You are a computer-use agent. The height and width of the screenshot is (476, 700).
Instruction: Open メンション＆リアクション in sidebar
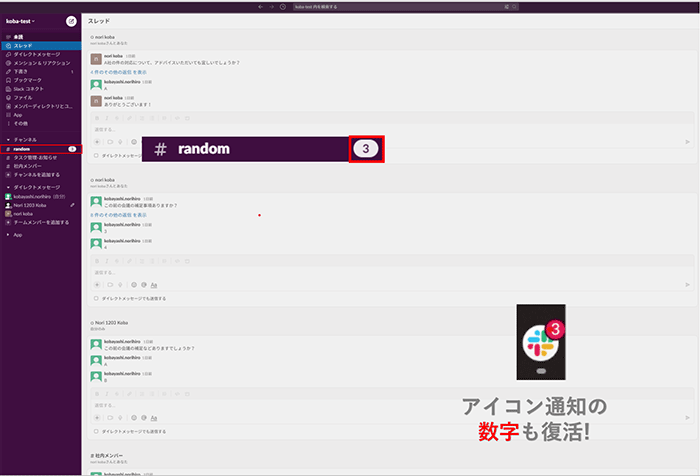pos(41,63)
